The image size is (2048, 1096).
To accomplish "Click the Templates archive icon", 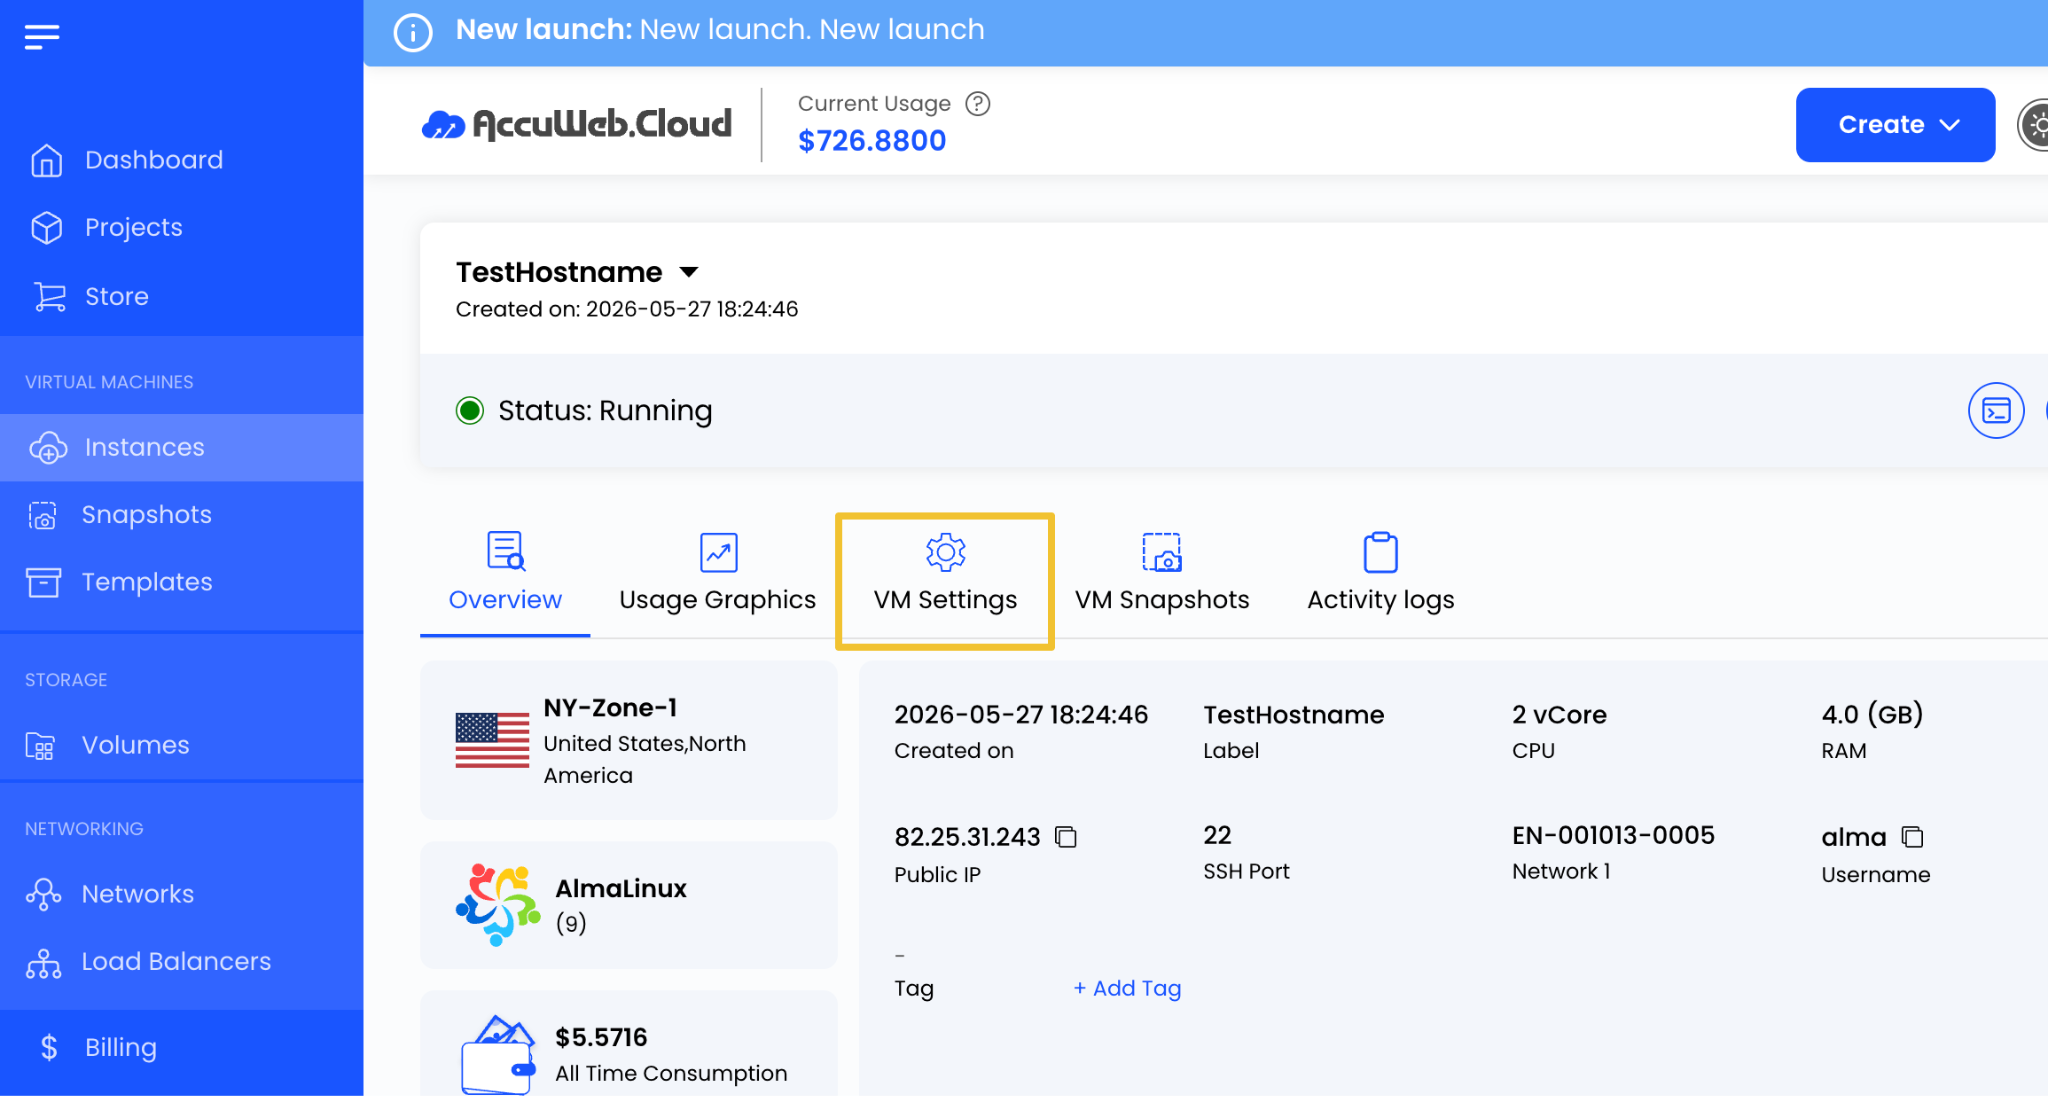I will pos(43,582).
